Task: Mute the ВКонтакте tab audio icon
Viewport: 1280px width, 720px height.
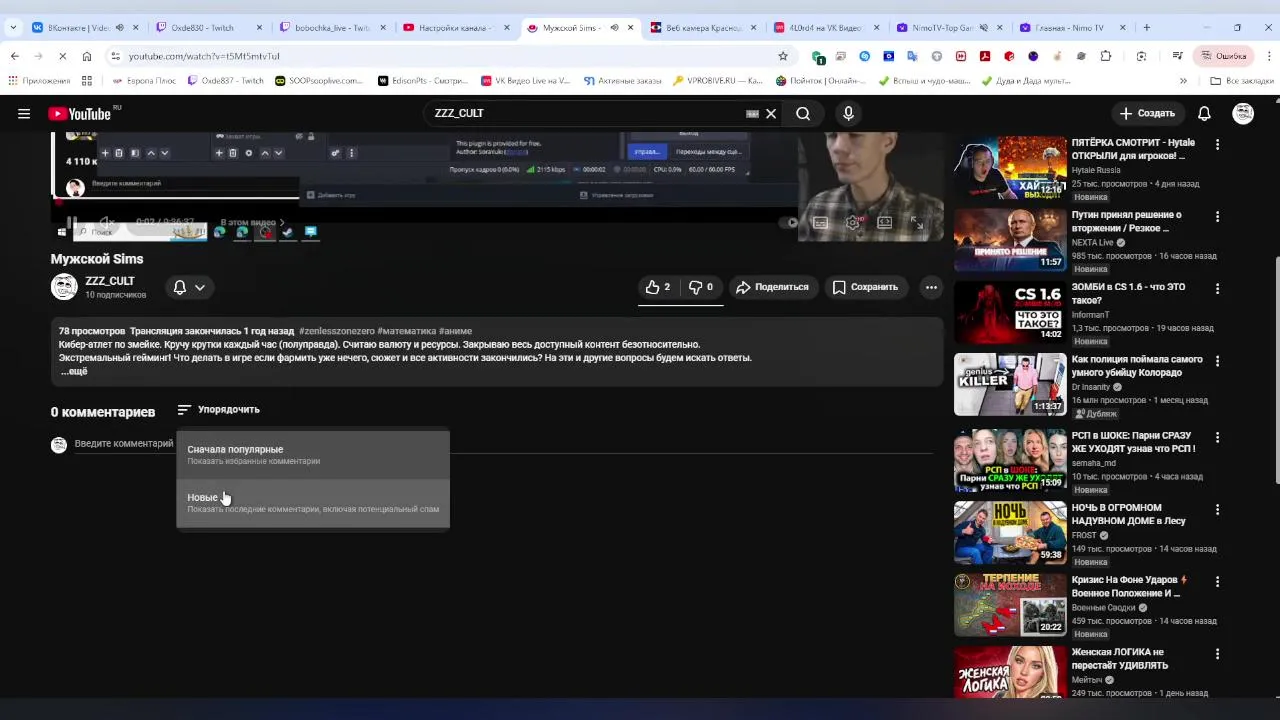Action: tap(119, 28)
